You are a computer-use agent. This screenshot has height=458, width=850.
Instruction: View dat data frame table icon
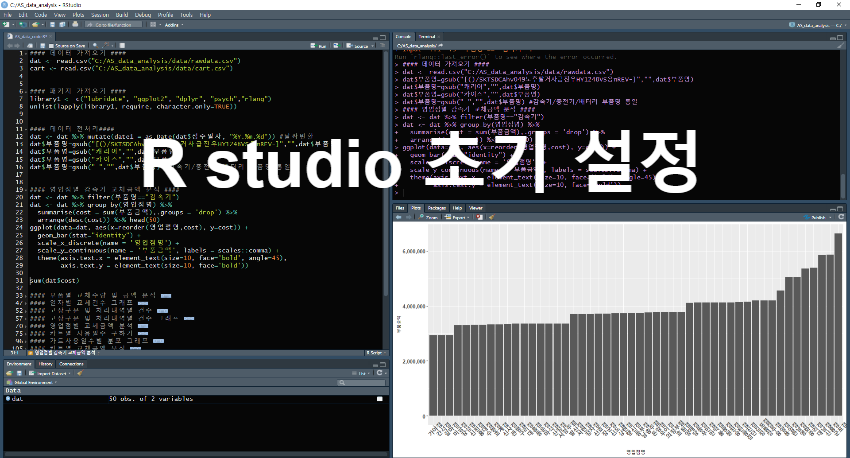(x=380, y=399)
